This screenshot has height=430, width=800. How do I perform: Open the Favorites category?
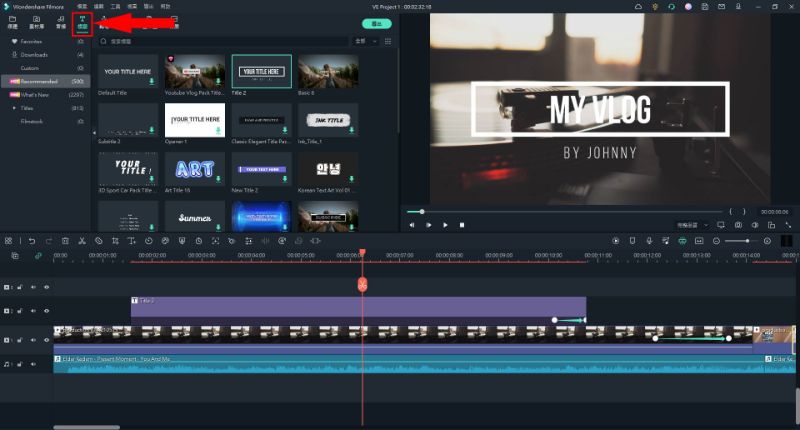point(46,41)
